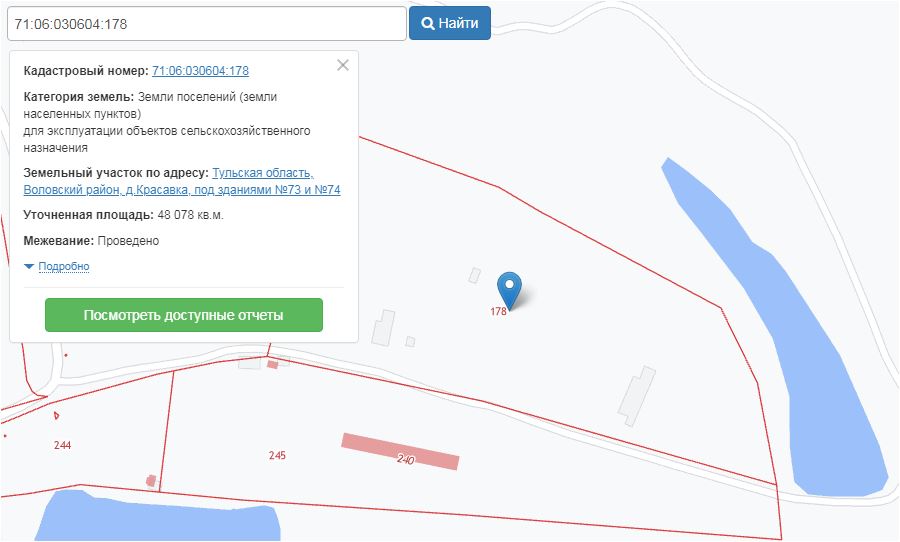Click the small red triangle marker at left
Viewport: 900px width, 542px height.
coord(56,415)
